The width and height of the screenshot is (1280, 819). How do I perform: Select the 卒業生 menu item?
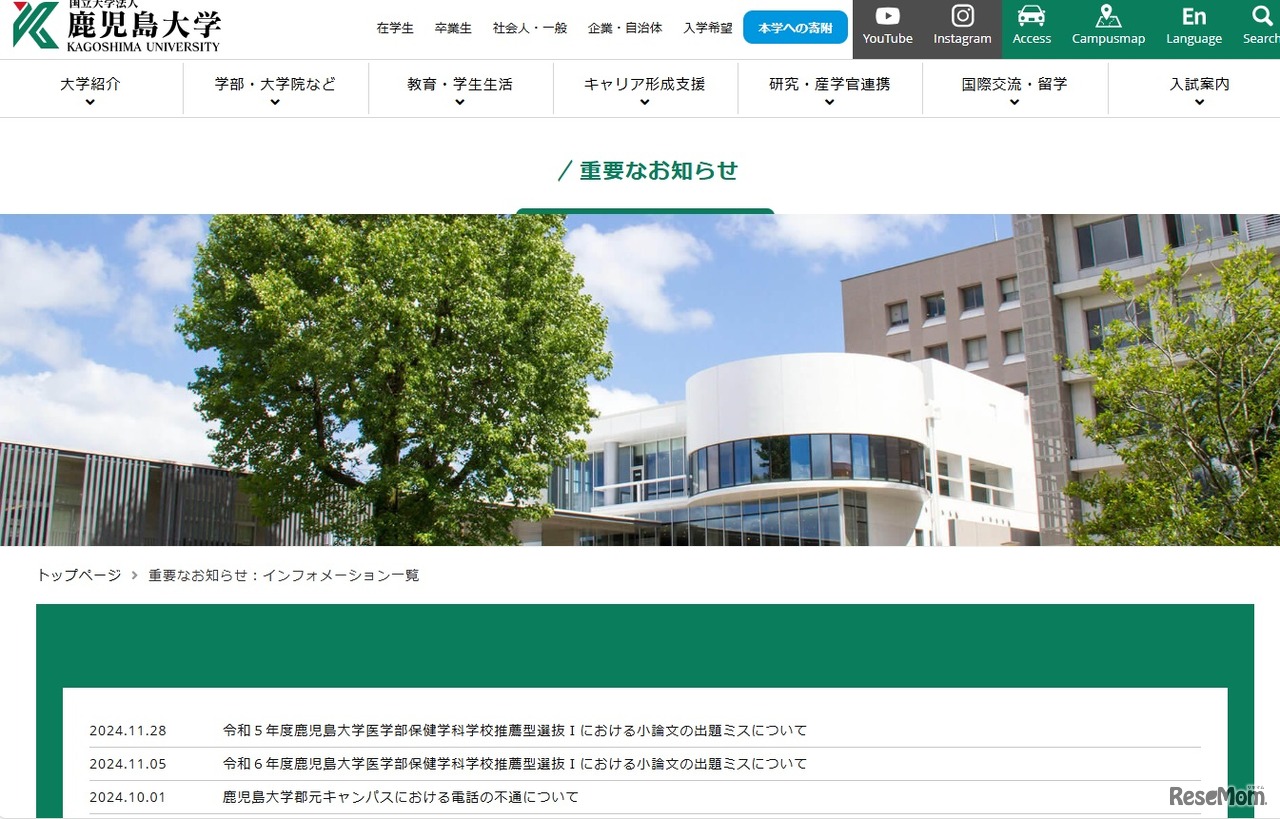point(453,29)
